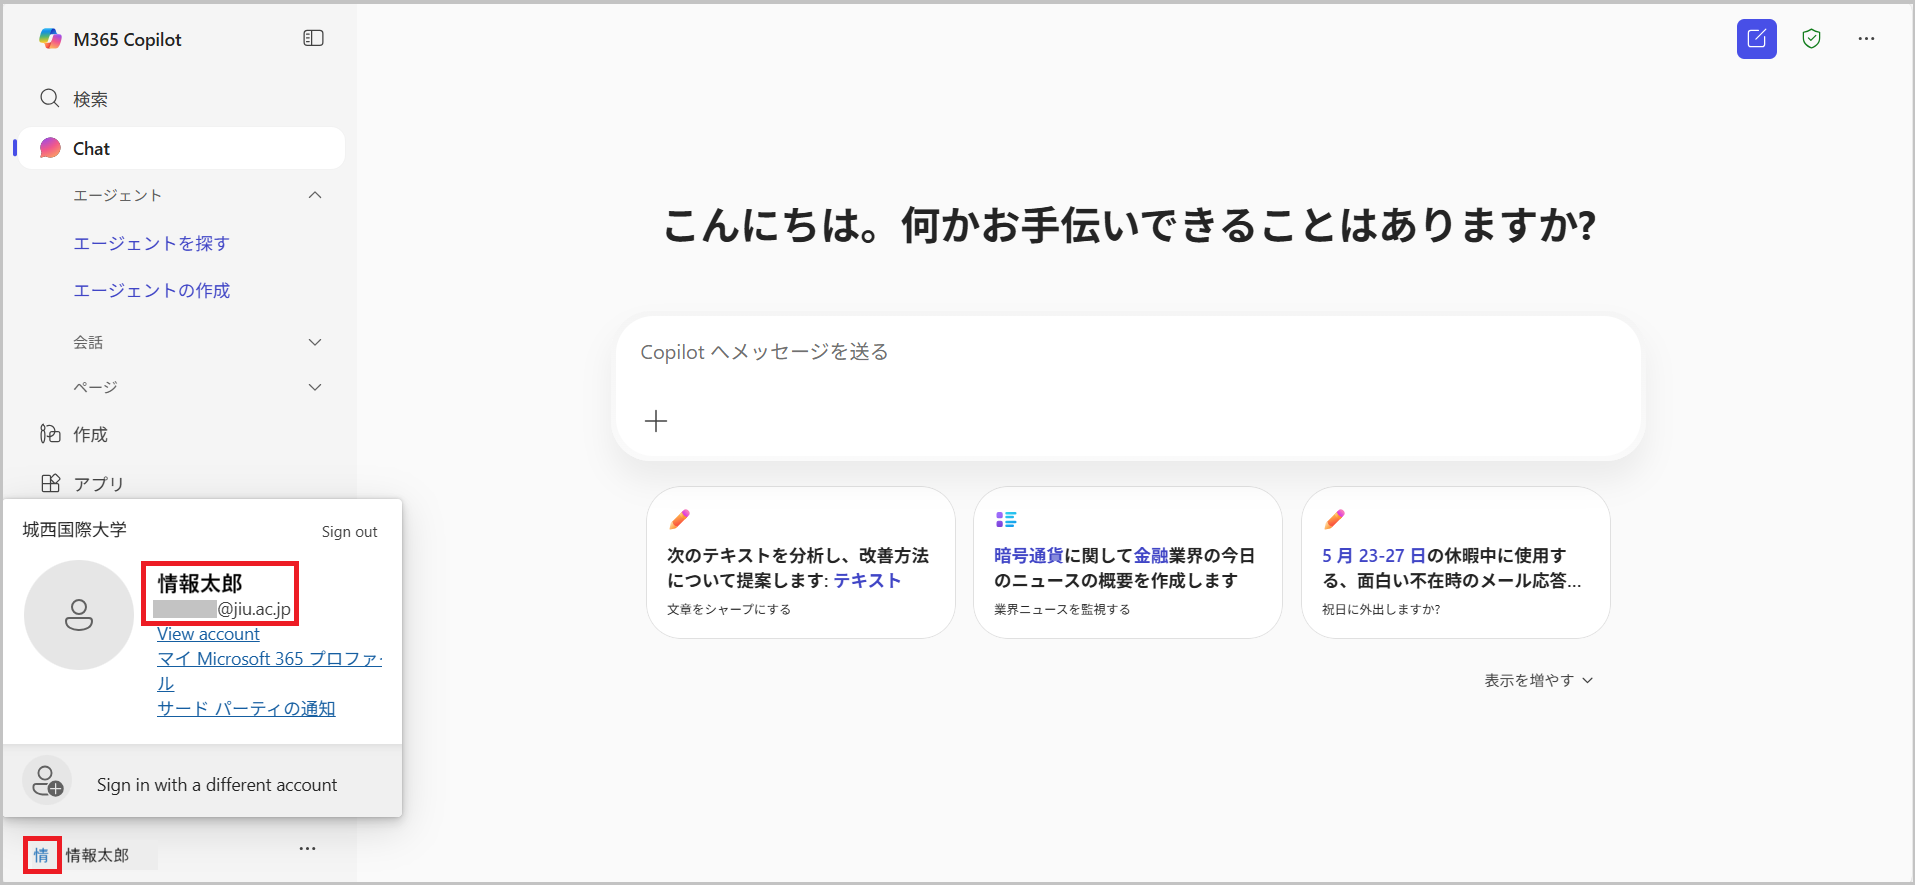Expand the ページ section
This screenshot has width=1915, height=885.
tap(315, 387)
